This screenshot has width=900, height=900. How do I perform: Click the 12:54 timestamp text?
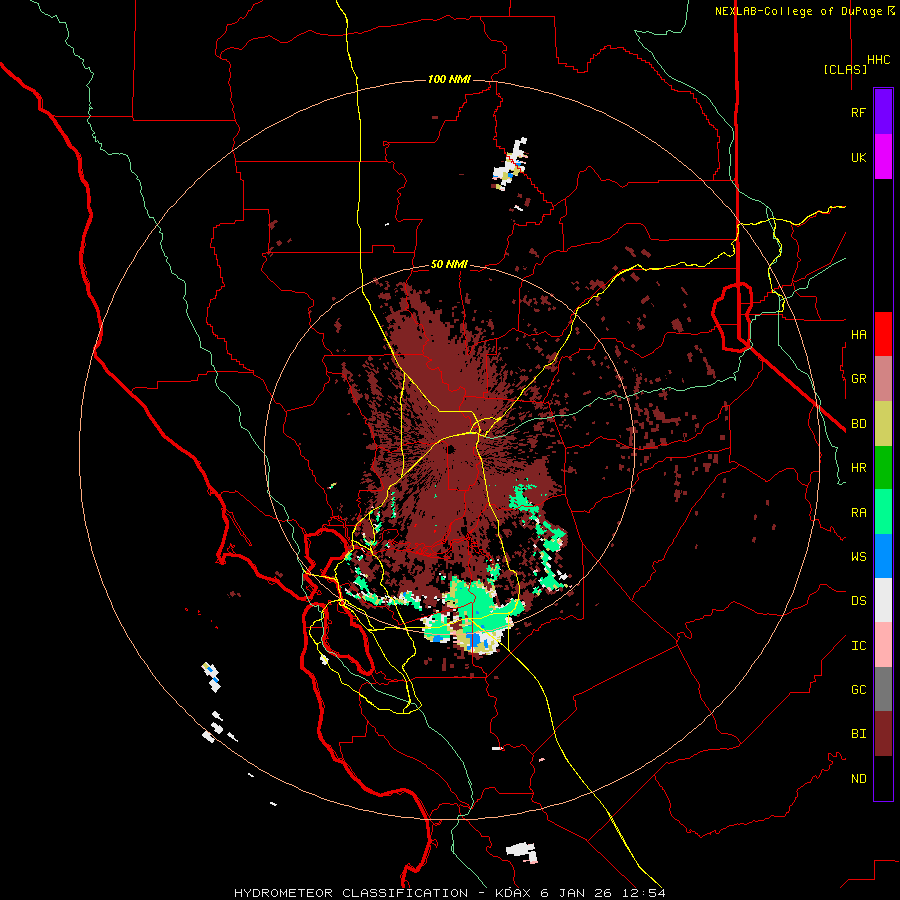click(x=642, y=893)
